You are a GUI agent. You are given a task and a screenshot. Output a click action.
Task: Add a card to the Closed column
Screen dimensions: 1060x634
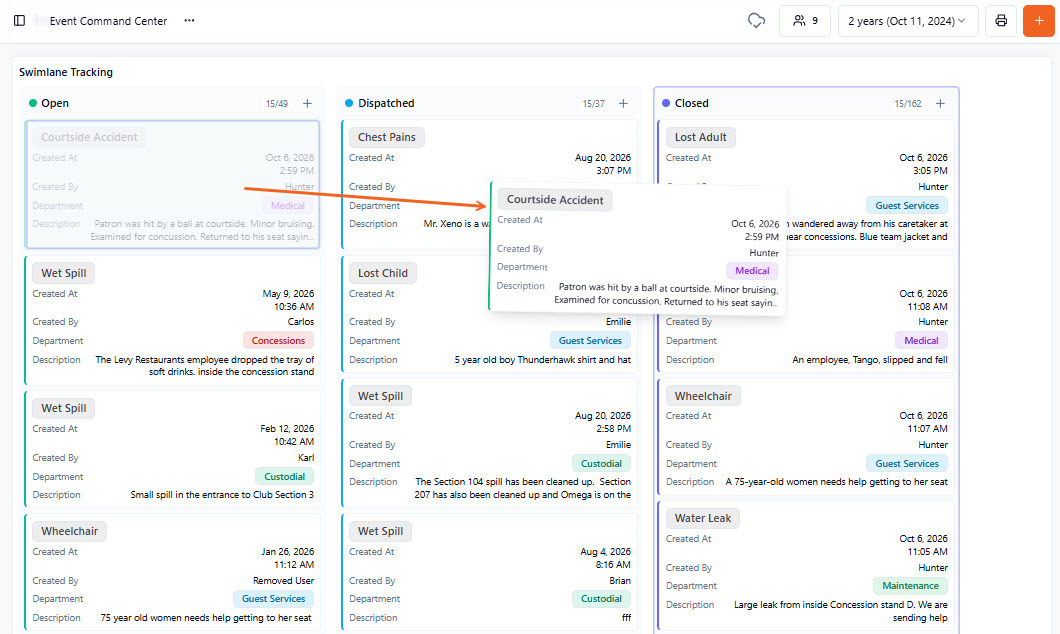pyautogui.click(x=940, y=103)
